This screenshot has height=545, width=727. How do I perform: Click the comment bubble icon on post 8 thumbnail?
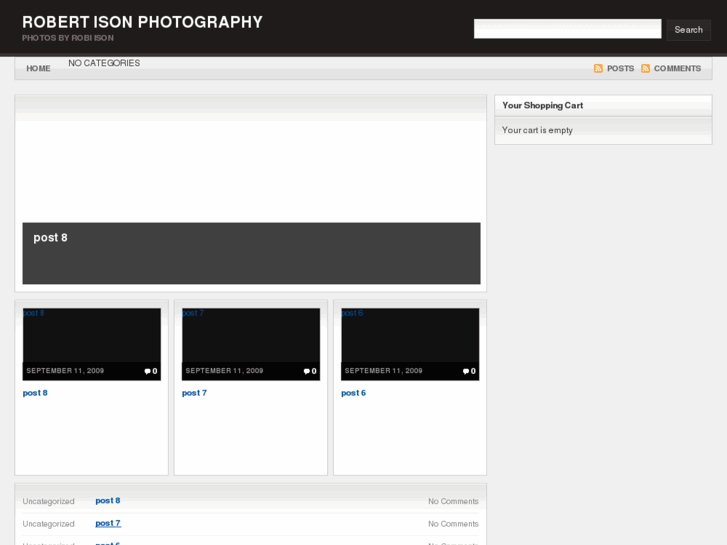(x=147, y=371)
